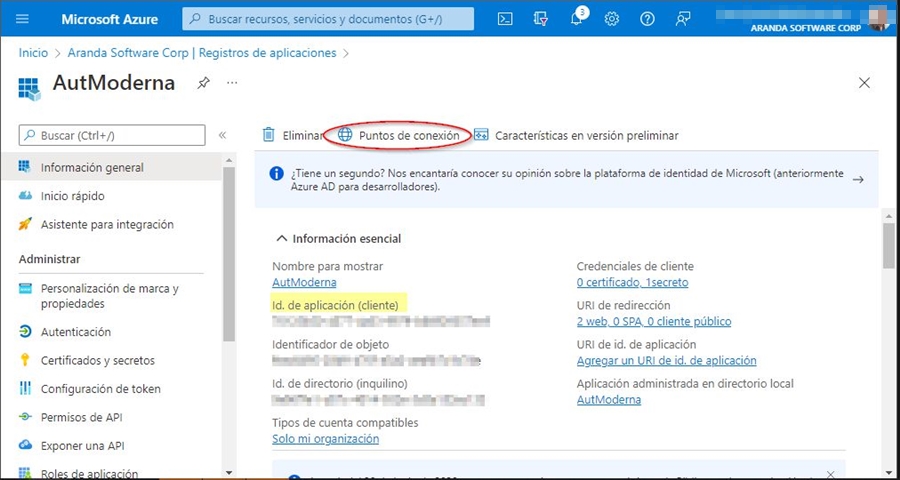Open the directories and subscriptions filter icon
Viewport: 900px width, 480px height.
(x=540, y=19)
